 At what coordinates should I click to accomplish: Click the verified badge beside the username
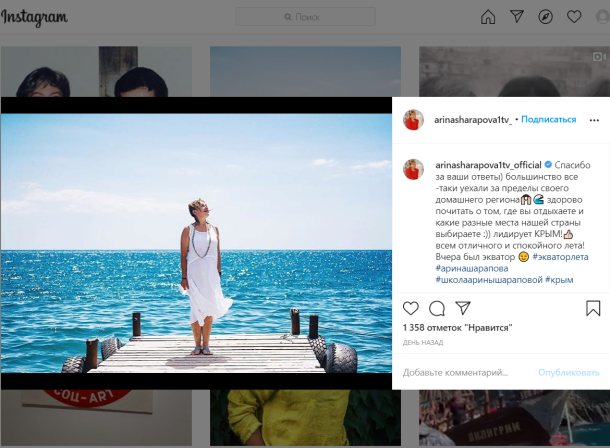548,164
